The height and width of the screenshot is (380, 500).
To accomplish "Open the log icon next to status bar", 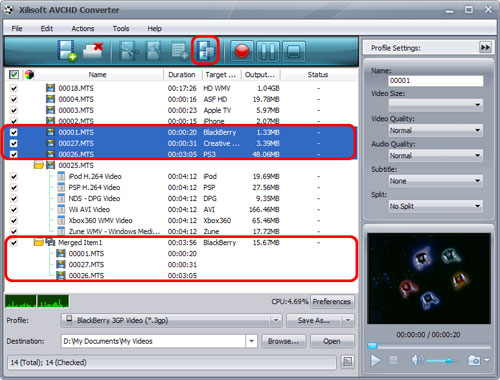I will (347, 362).
